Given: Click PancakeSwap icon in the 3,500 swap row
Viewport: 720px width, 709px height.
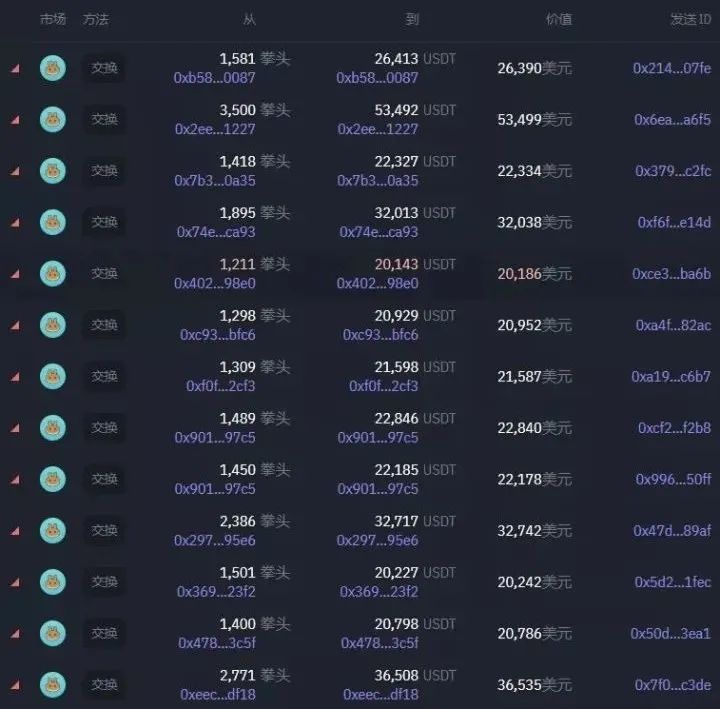Looking at the screenshot, I should pos(52,120).
